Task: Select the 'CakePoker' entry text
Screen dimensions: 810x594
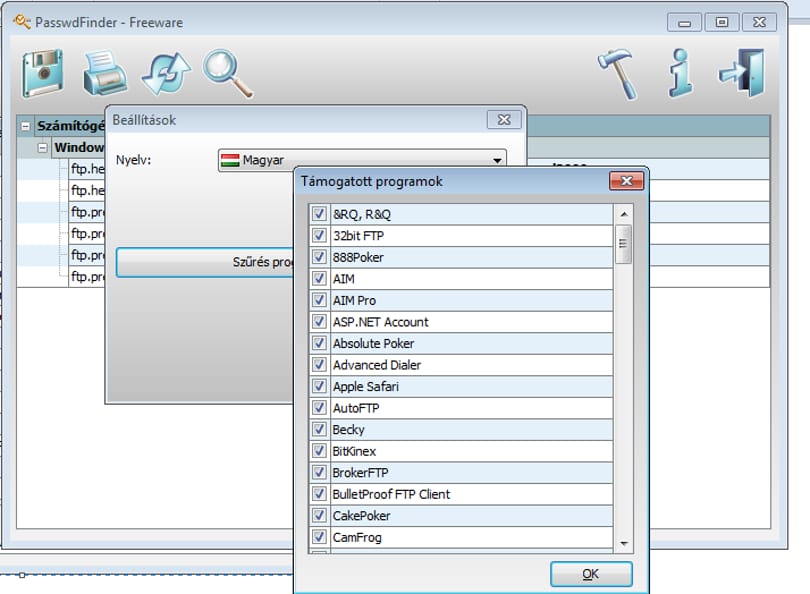Action: point(362,515)
